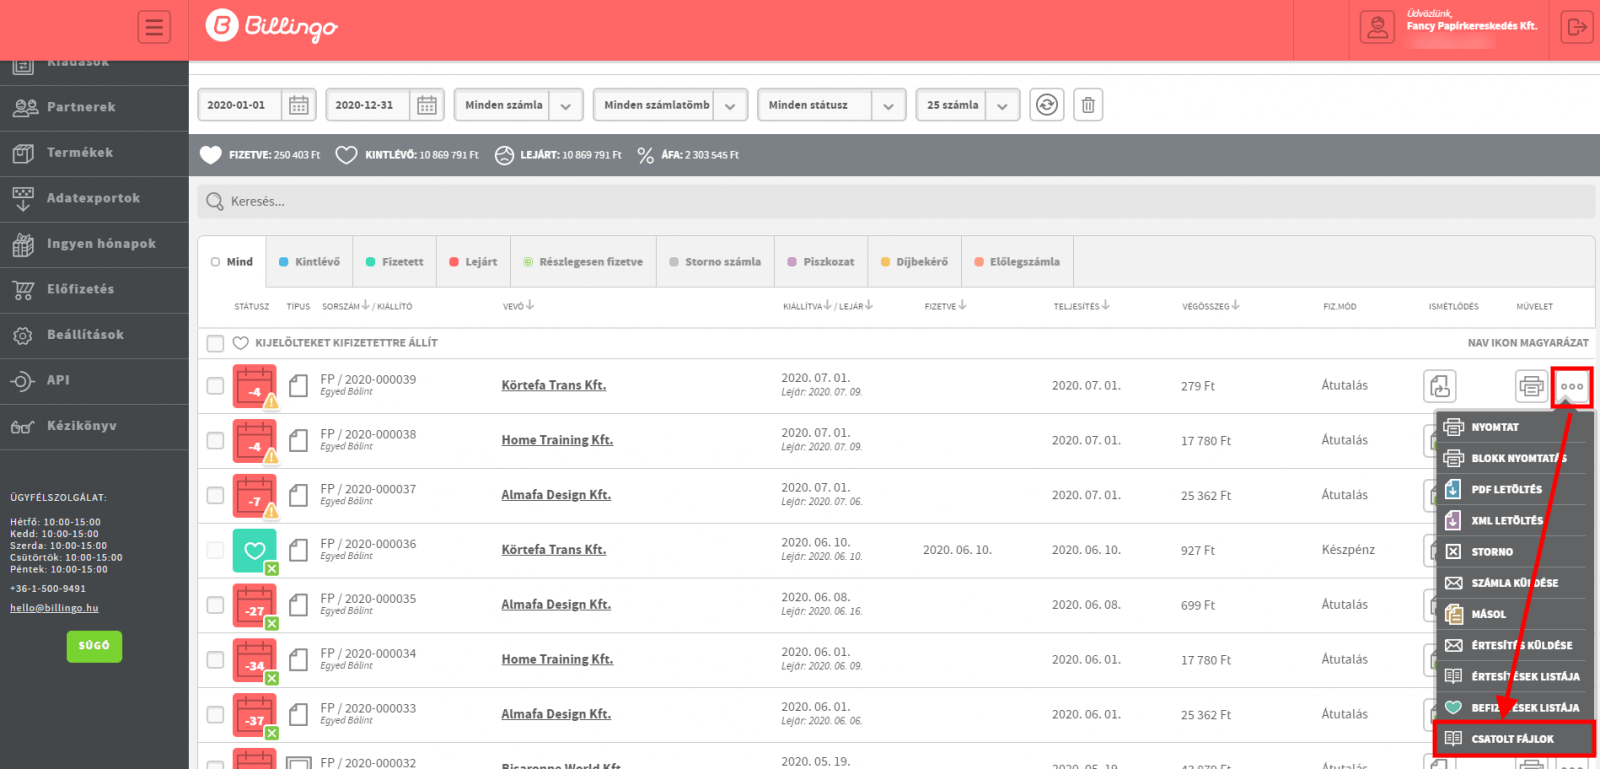Choose Csatolt fájlok in the actions menu
1600x769 pixels.
click(x=1513, y=739)
